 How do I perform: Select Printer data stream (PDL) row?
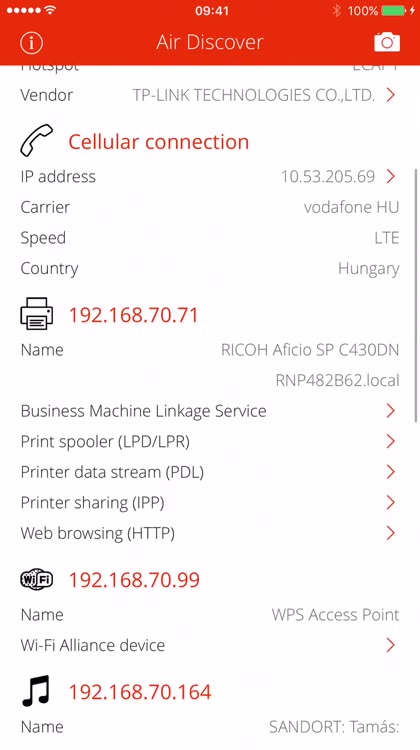[209, 472]
